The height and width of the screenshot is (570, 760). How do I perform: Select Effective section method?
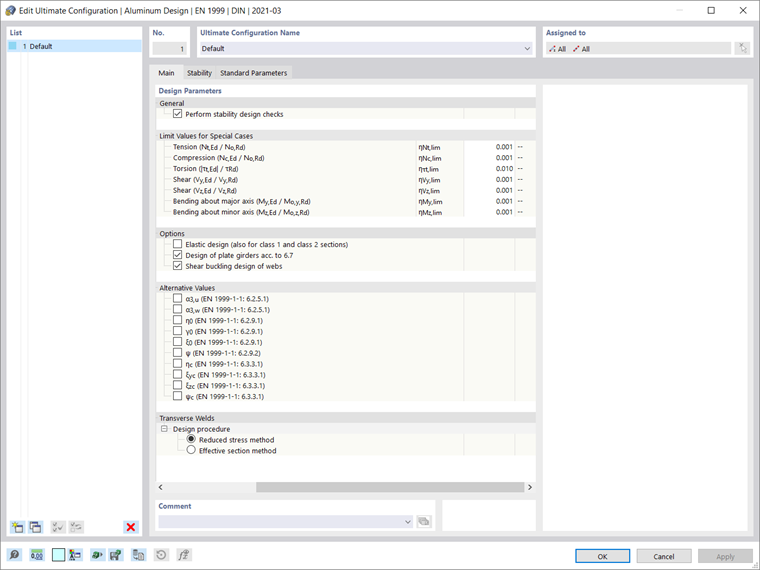coord(191,450)
